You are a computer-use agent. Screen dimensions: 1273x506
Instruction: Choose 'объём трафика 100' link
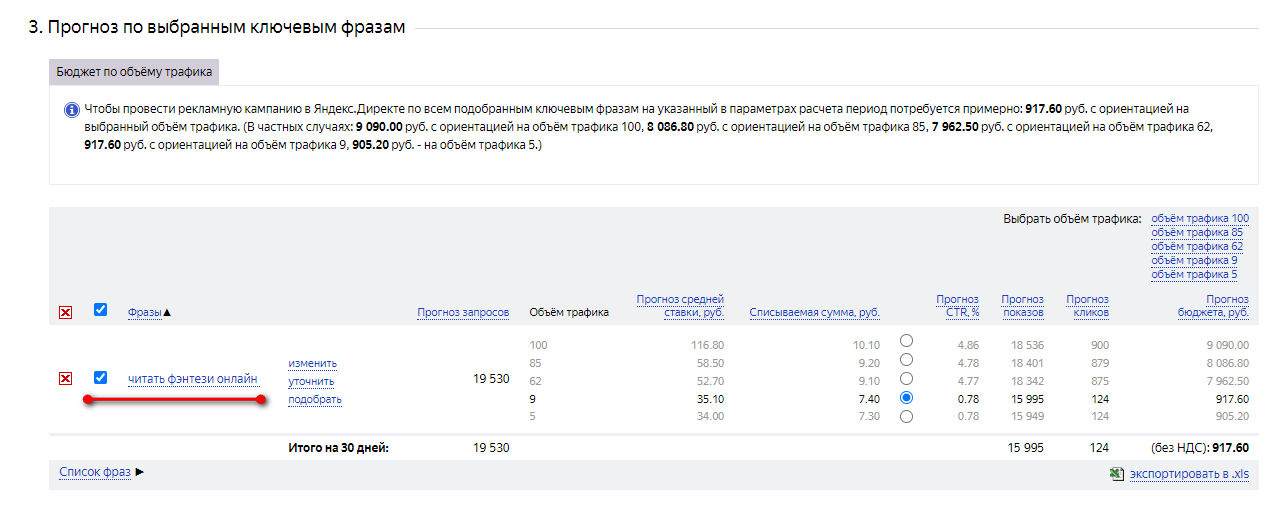pos(1200,218)
